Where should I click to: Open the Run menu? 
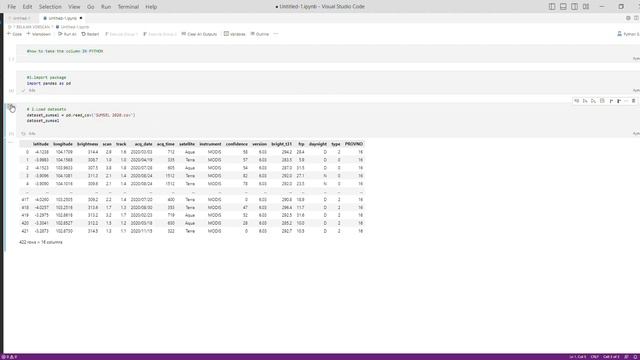[106, 7]
